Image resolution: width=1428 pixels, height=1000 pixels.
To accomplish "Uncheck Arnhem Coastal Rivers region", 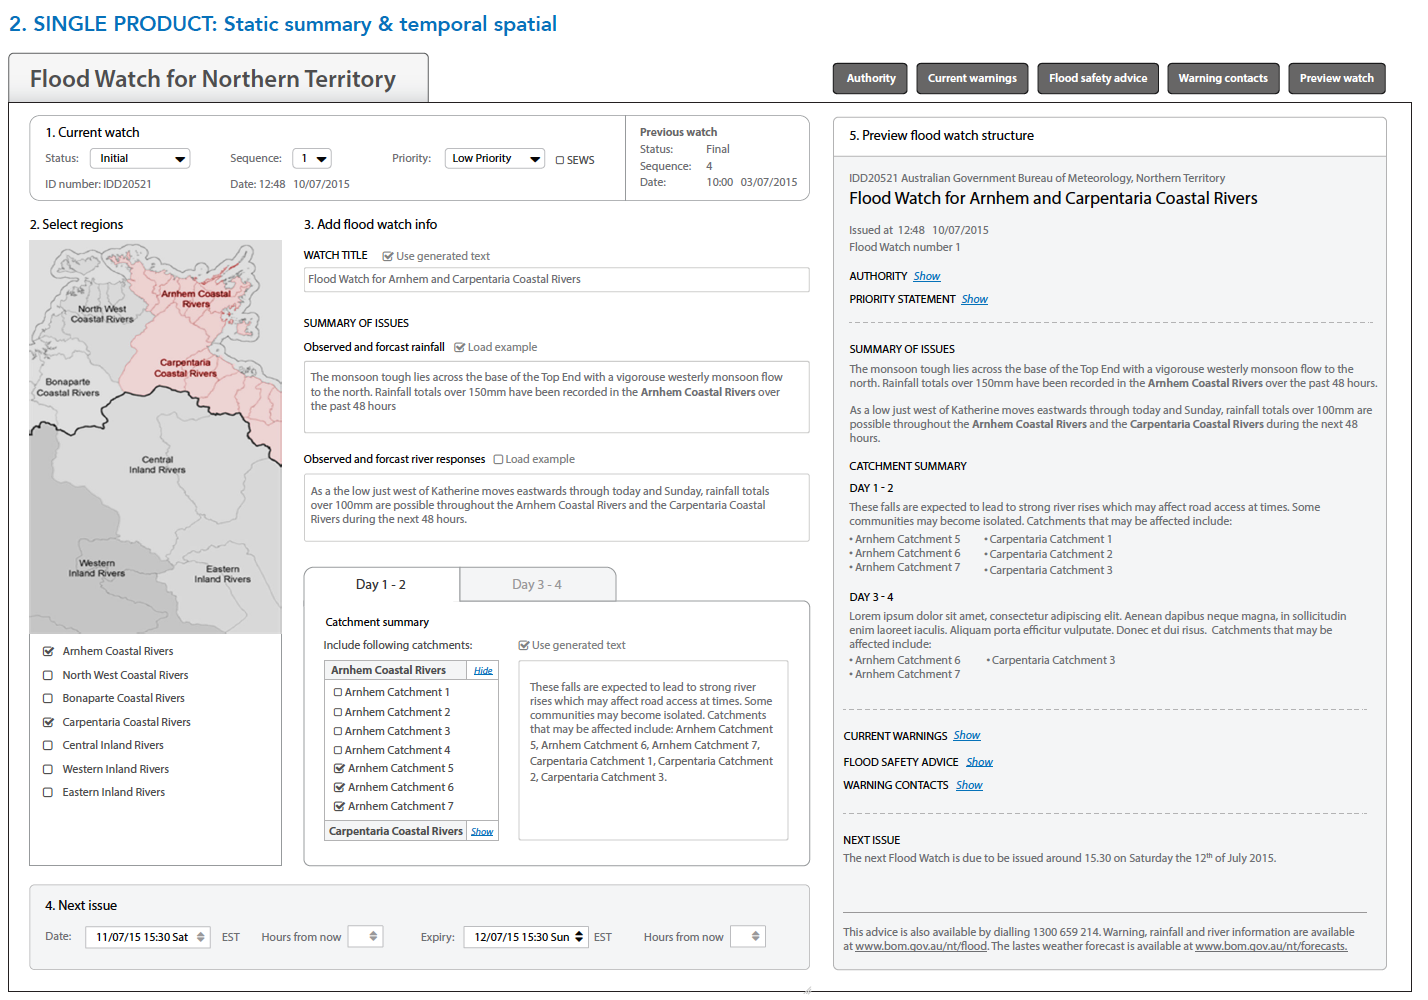I will click(x=48, y=651).
